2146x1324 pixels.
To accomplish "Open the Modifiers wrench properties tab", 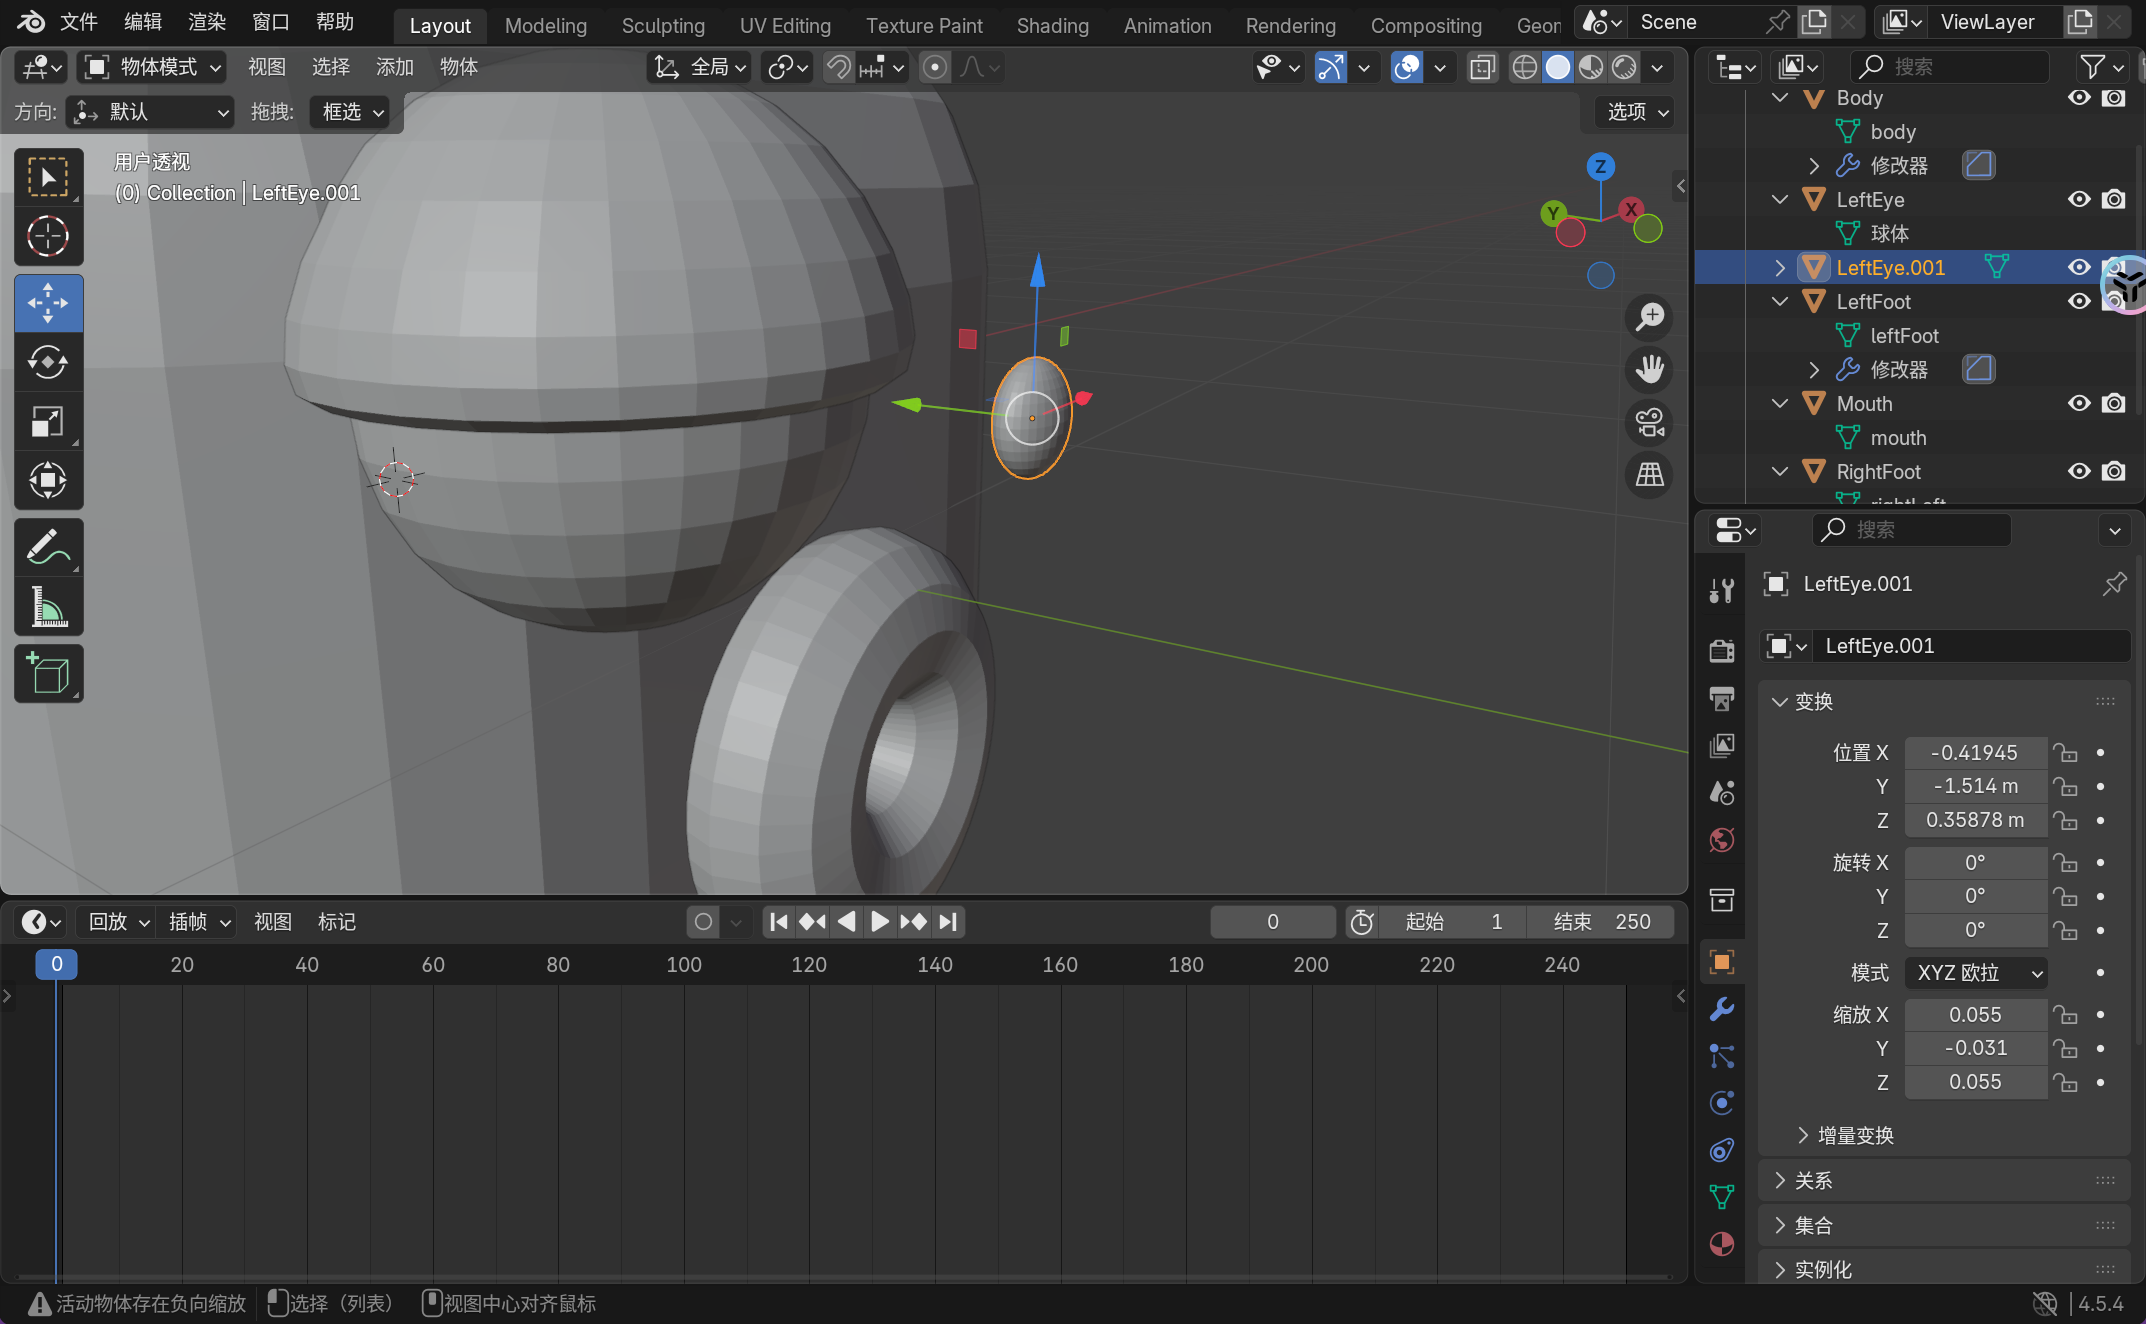I will pyautogui.click(x=1722, y=1009).
